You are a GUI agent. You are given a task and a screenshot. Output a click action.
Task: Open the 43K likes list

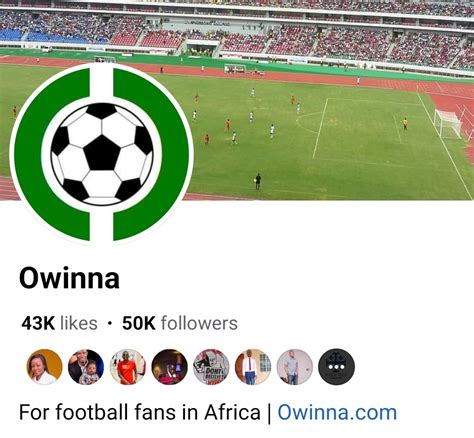[x=59, y=323]
